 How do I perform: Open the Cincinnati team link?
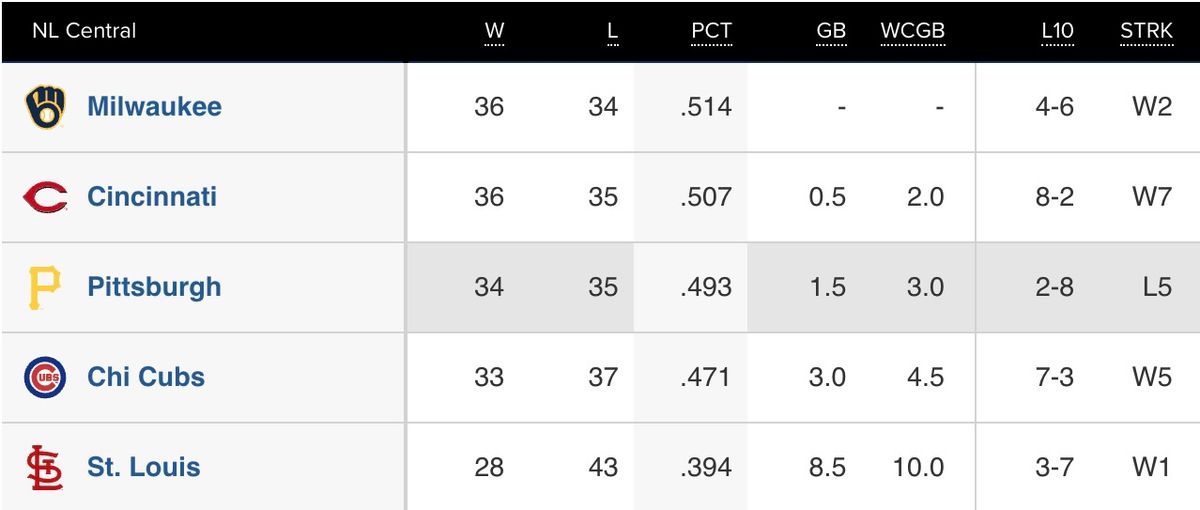[x=152, y=196]
